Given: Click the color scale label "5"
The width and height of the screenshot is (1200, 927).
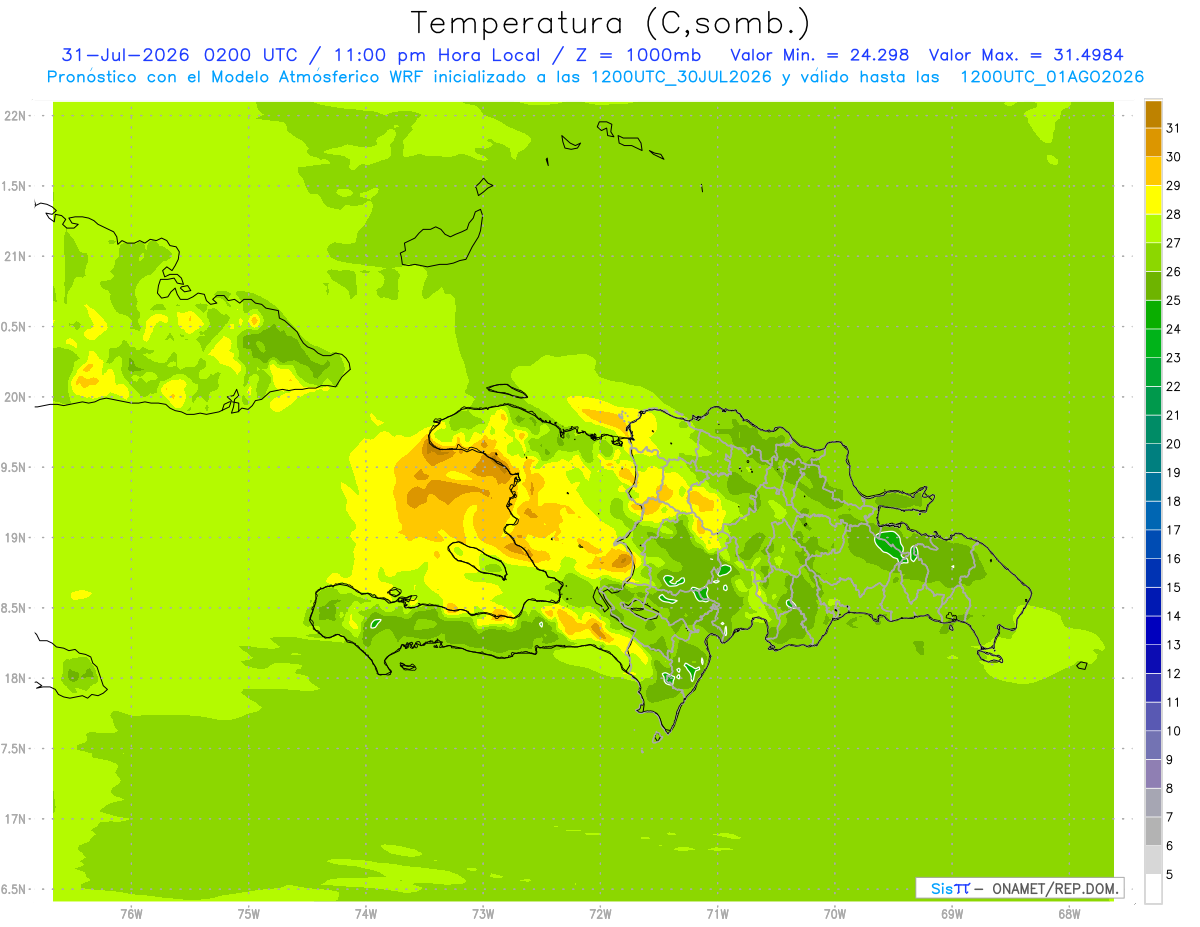Looking at the screenshot, I should point(1170,875).
